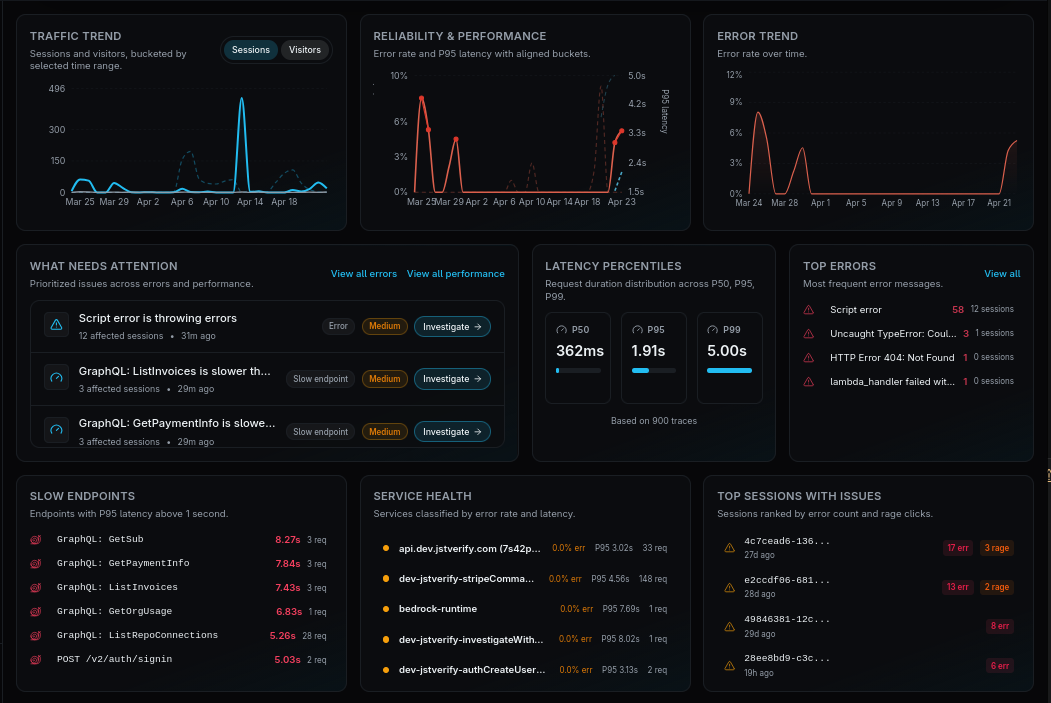Select the Script error row text in Top Errors
The image size is (1051, 703).
(855, 310)
